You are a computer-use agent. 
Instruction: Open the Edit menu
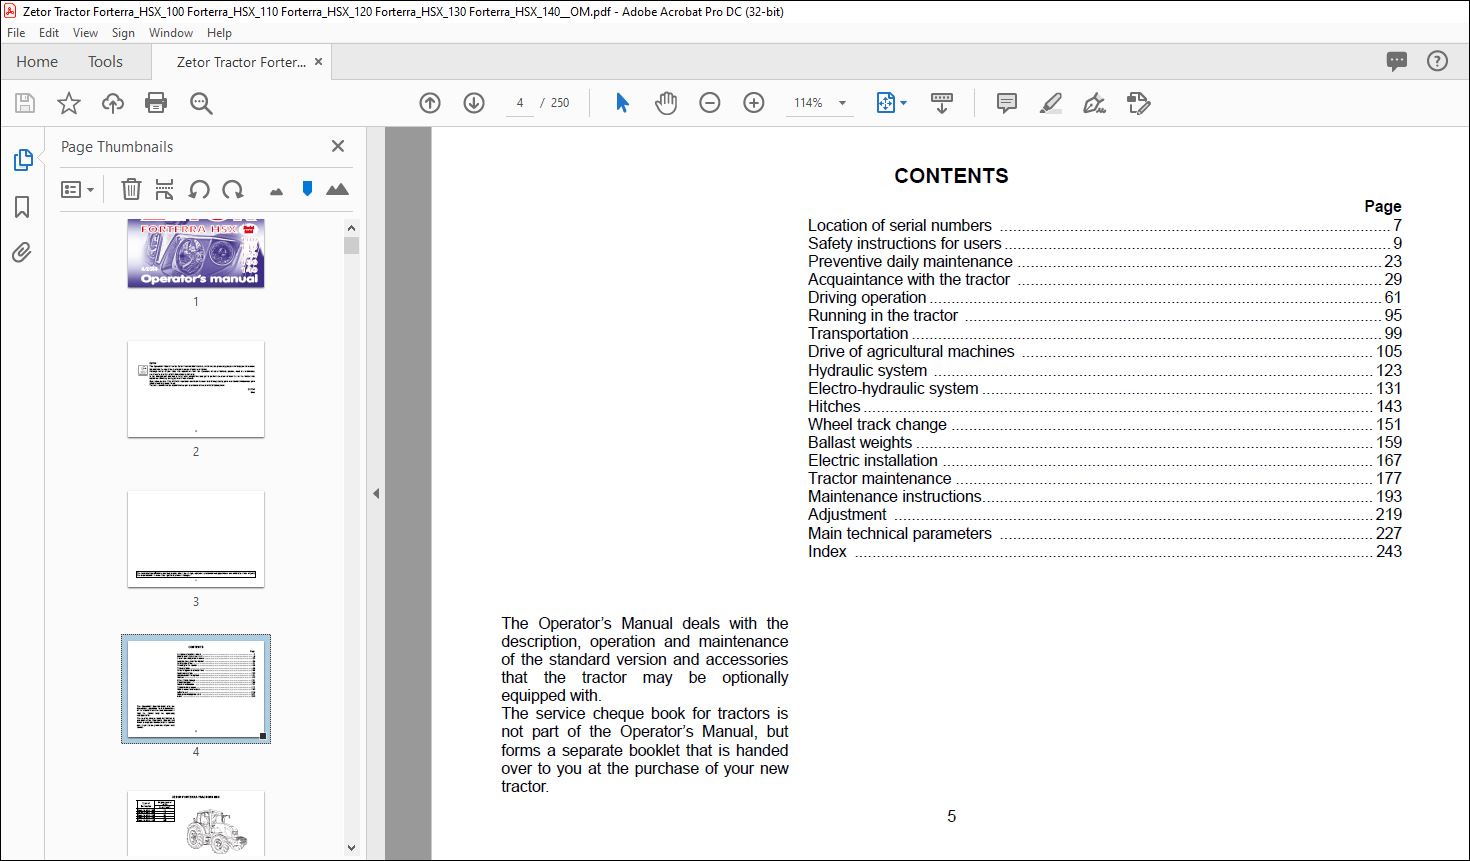pyautogui.click(x=49, y=33)
